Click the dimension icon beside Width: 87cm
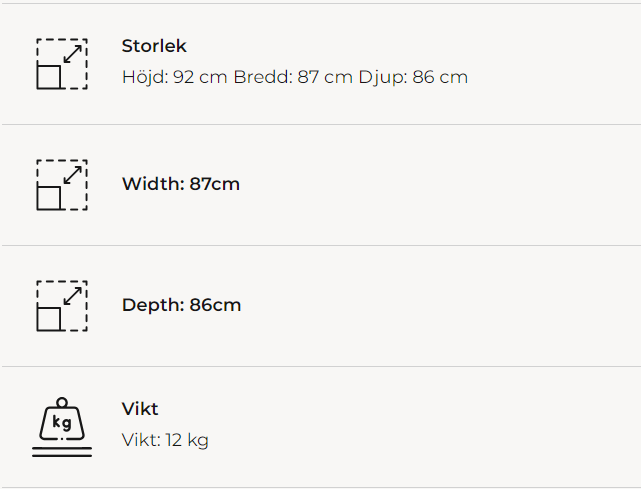Screen dimensions: 641x489 pos(62,185)
